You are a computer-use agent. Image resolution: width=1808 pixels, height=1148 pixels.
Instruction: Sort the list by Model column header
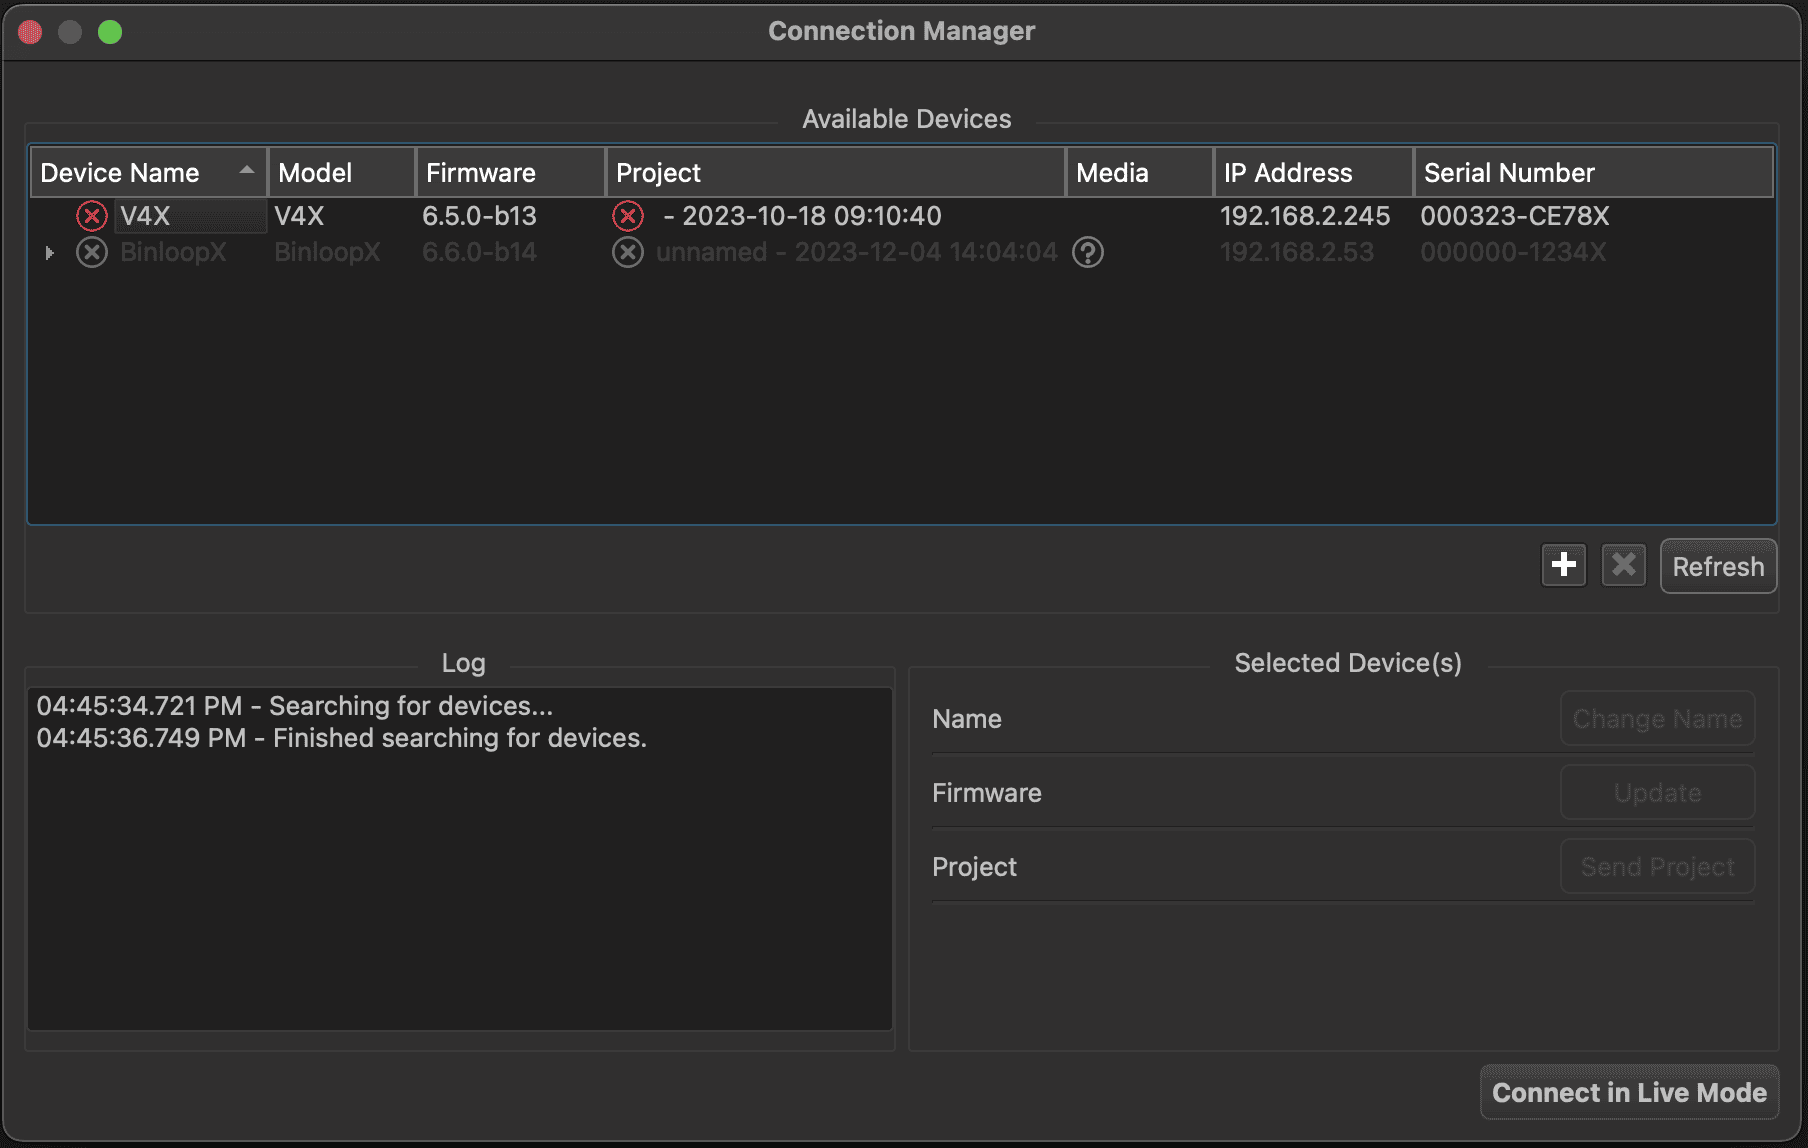(341, 173)
